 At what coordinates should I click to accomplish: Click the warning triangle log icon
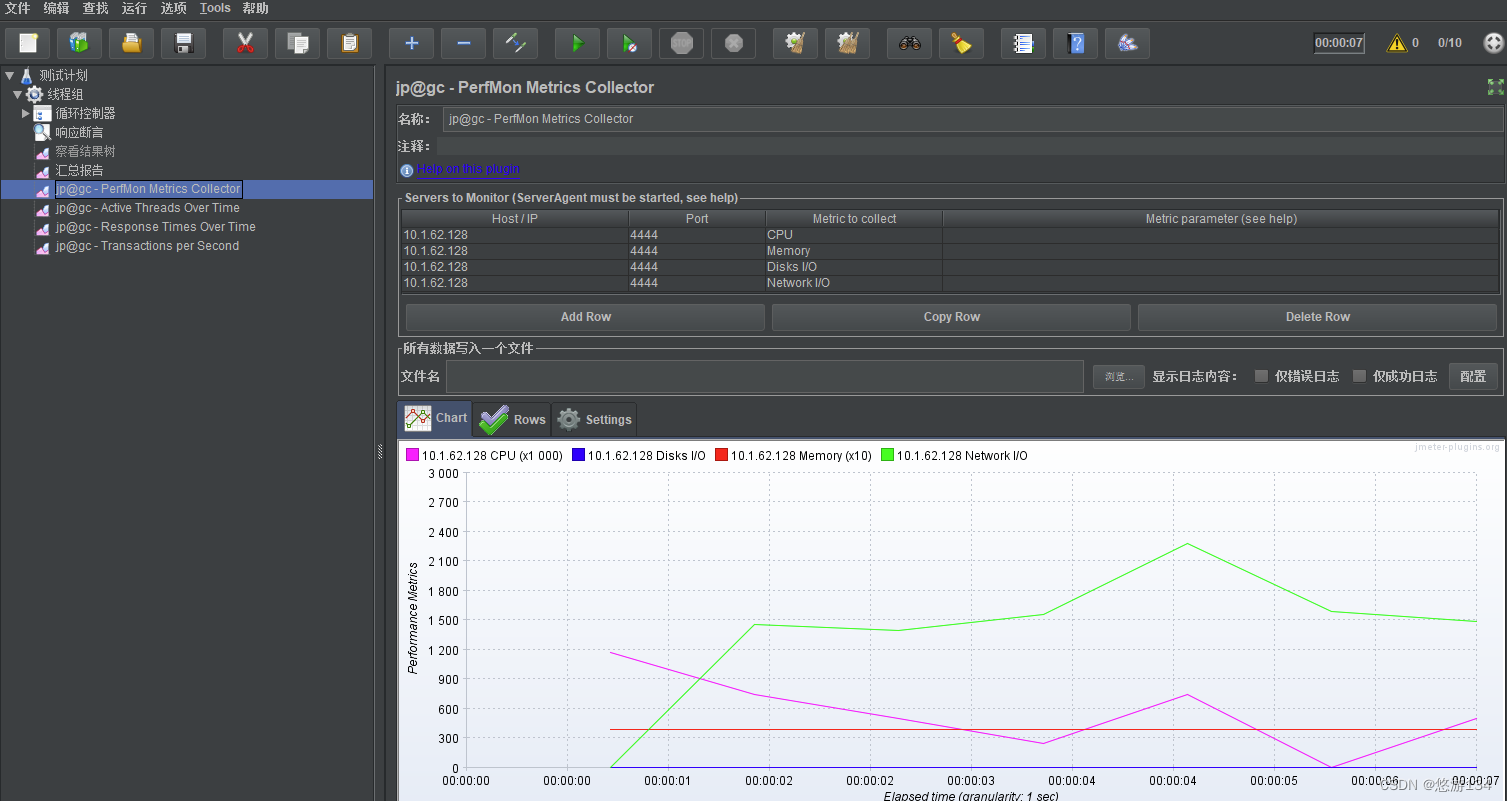tap(1397, 43)
